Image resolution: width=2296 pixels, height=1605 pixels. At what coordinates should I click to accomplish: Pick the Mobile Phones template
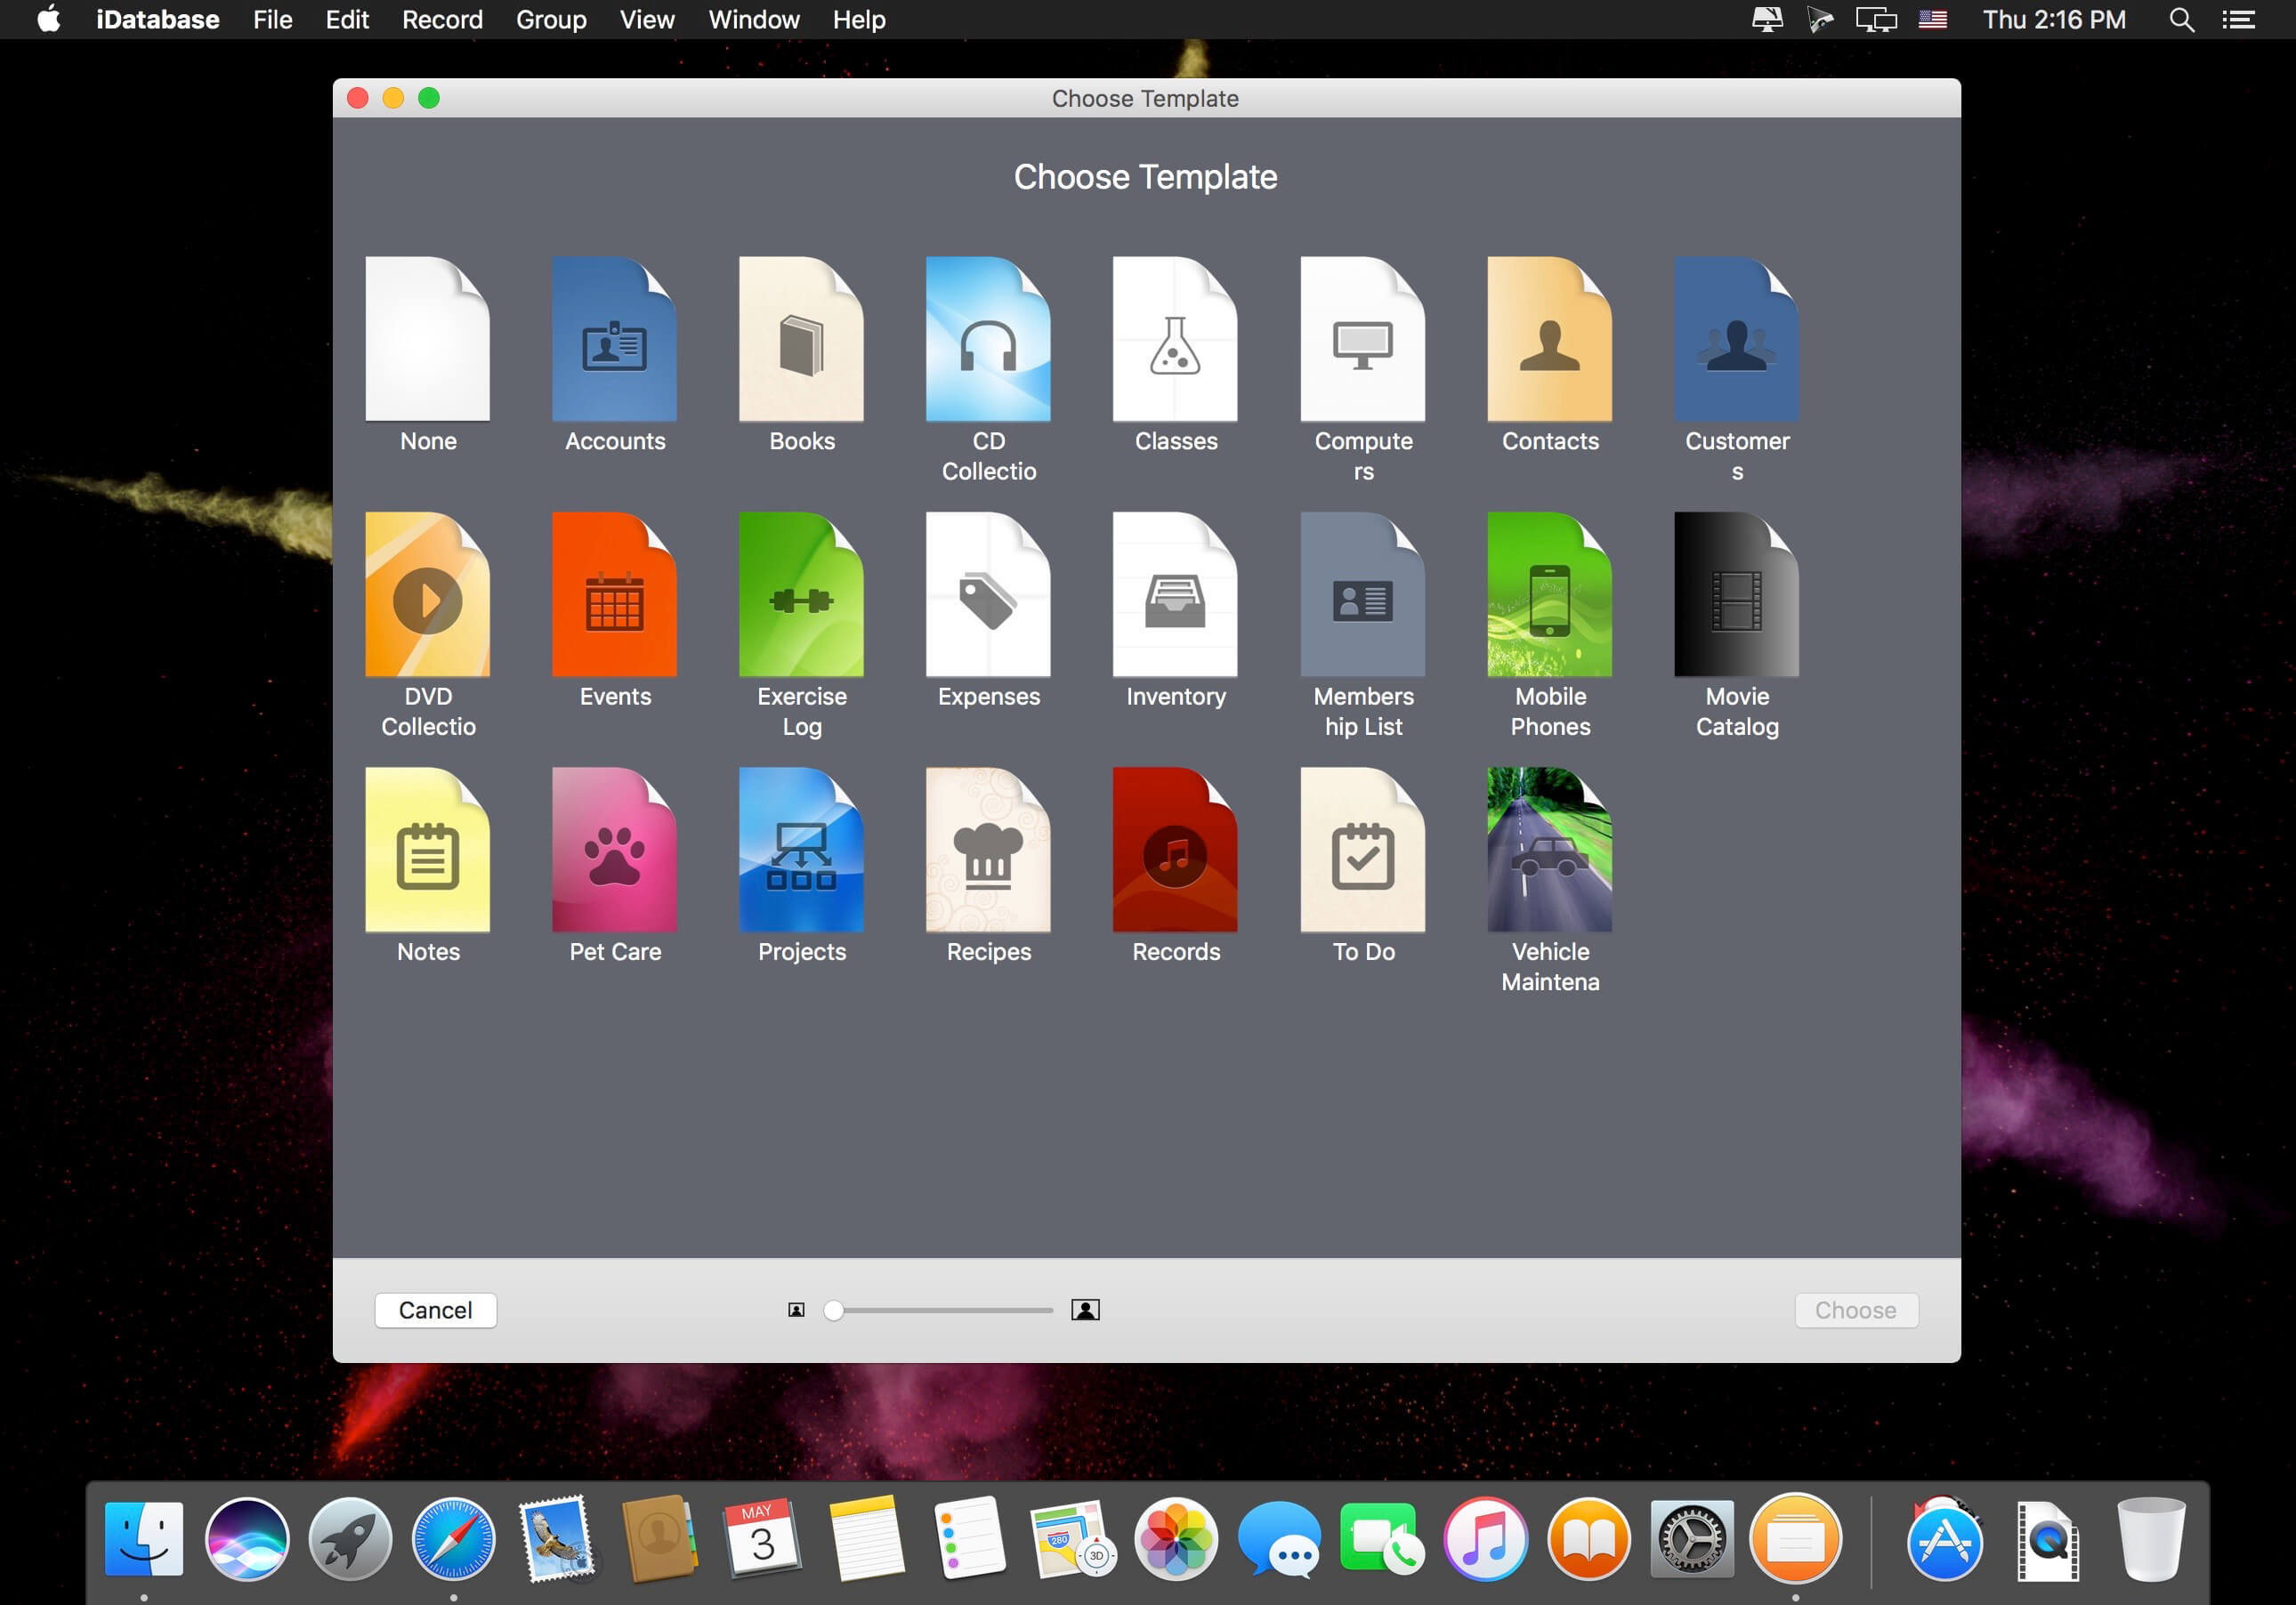[x=1549, y=595]
